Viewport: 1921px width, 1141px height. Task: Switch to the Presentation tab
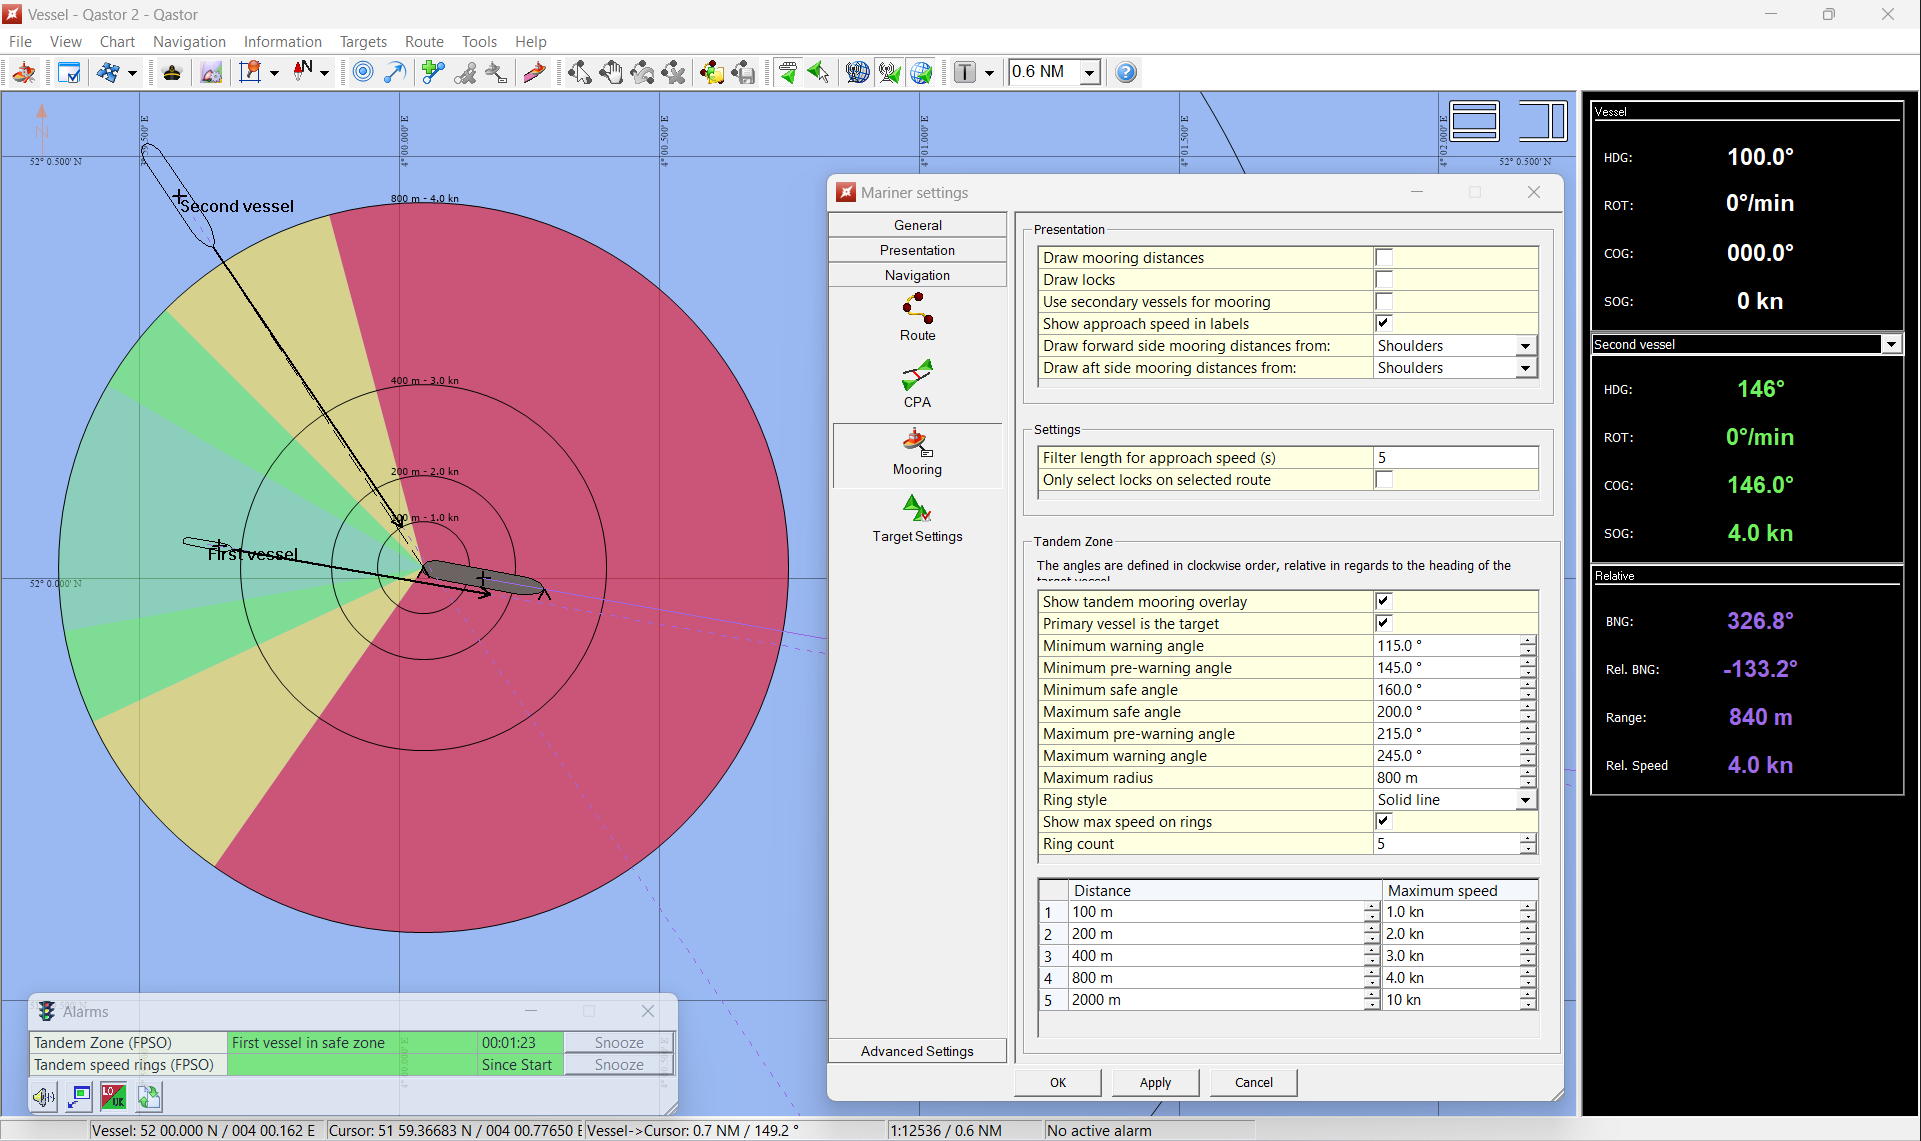click(917, 250)
